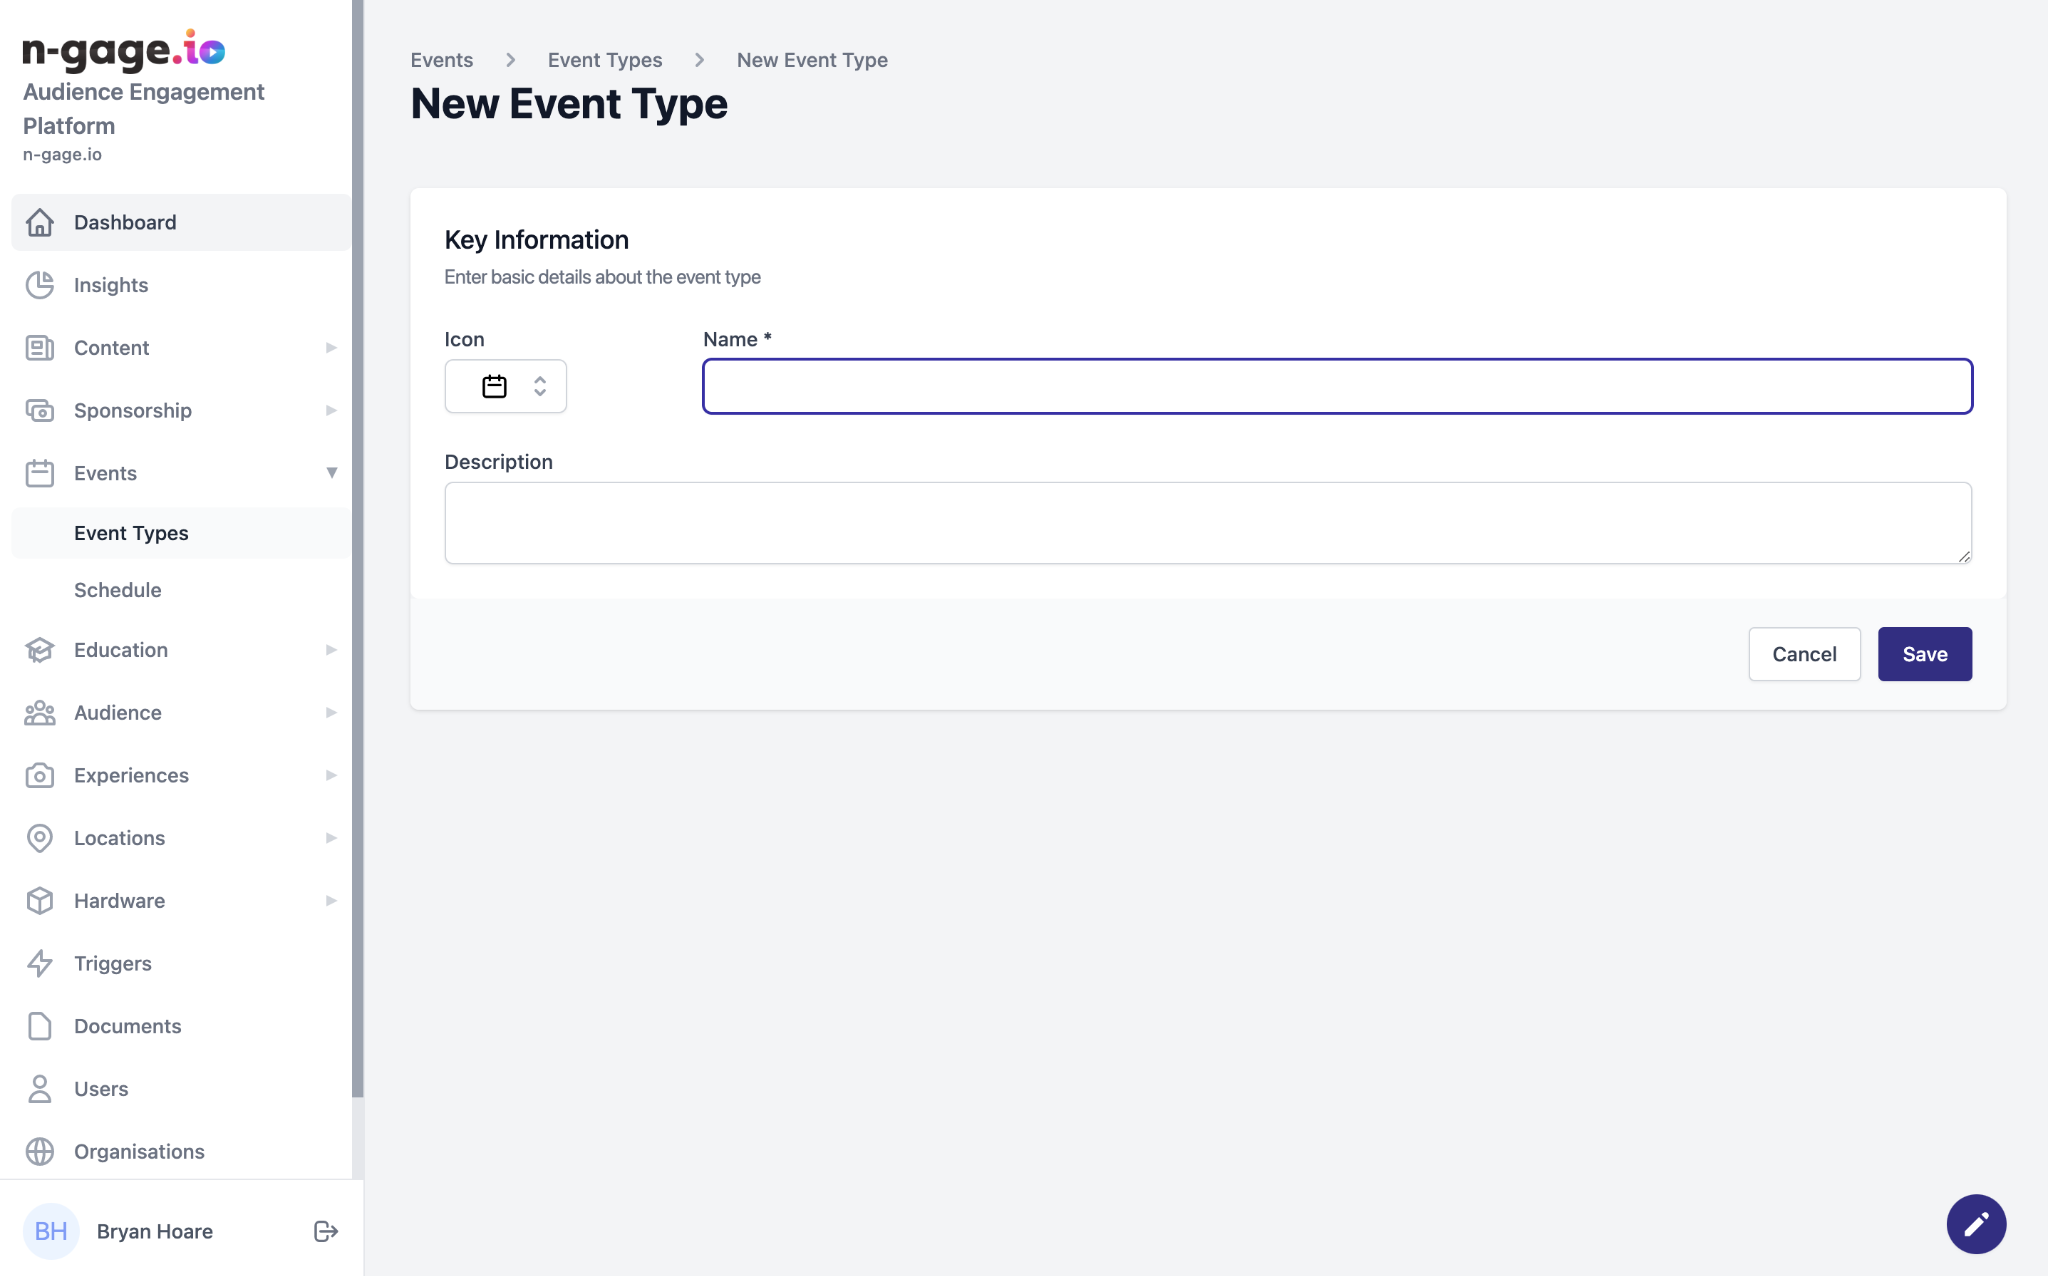Image resolution: width=2048 pixels, height=1276 pixels.
Task: Click inside the Description text area
Action: pos(1207,523)
